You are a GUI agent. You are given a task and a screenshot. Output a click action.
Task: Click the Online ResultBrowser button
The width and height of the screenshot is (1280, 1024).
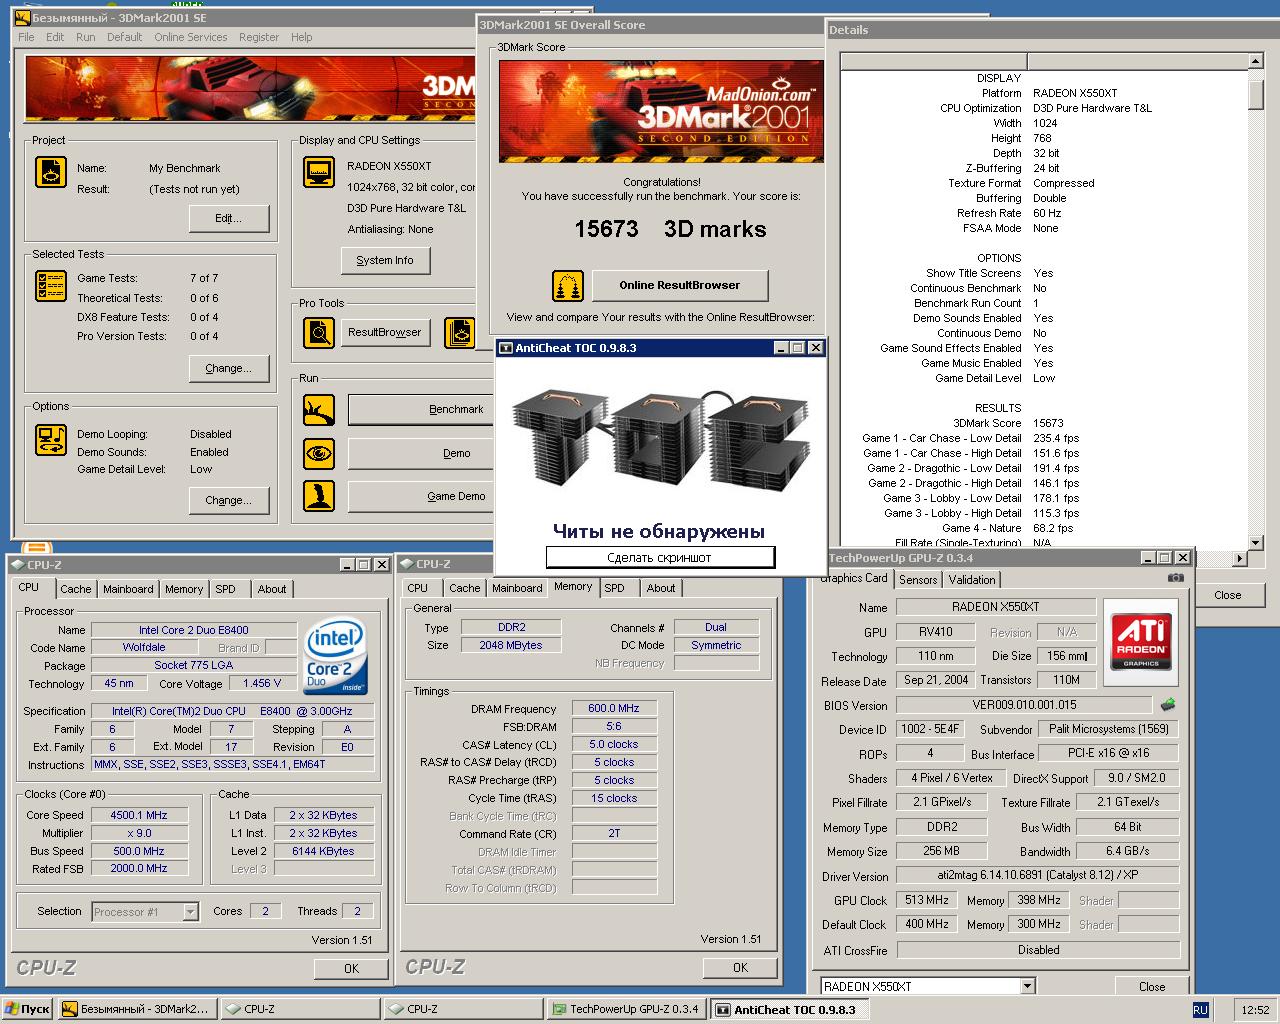(x=680, y=285)
